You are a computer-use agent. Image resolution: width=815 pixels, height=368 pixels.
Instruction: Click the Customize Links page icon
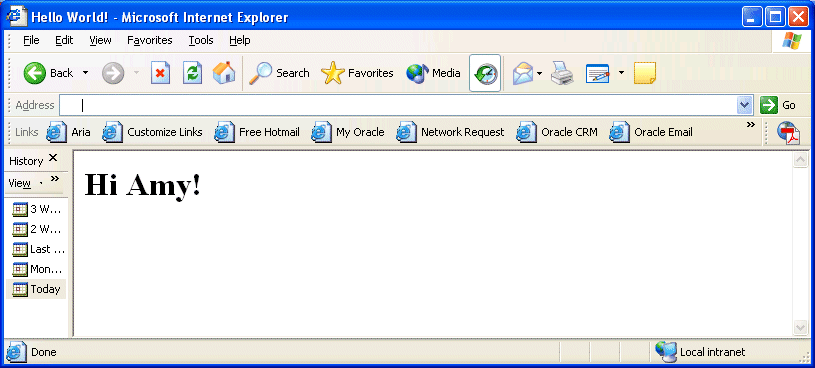point(112,132)
